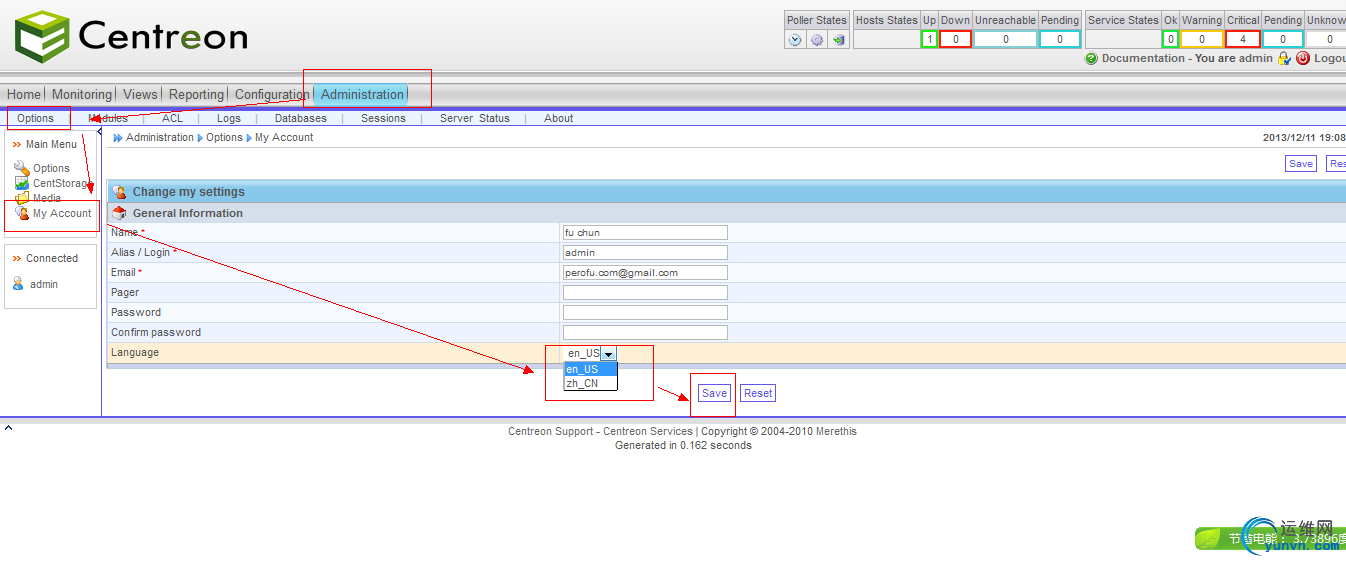Open the Language dropdown
Image resolution: width=1346 pixels, height=563 pixels.
tap(608, 353)
